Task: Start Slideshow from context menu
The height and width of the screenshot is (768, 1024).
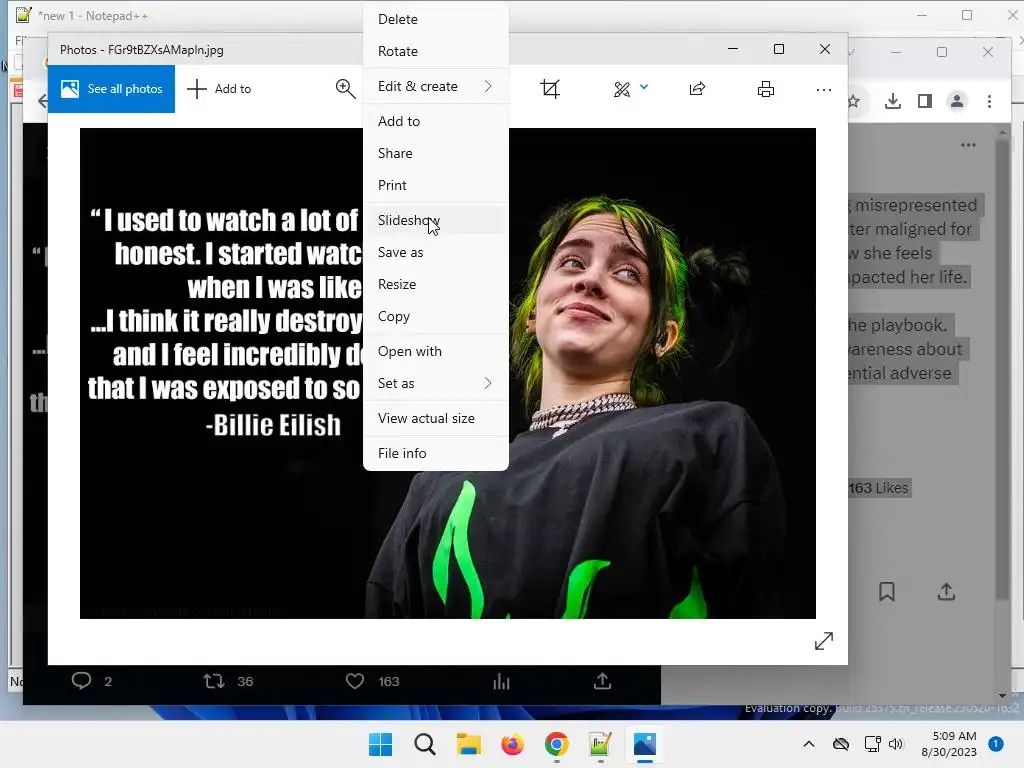Action: tap(436, 220)
